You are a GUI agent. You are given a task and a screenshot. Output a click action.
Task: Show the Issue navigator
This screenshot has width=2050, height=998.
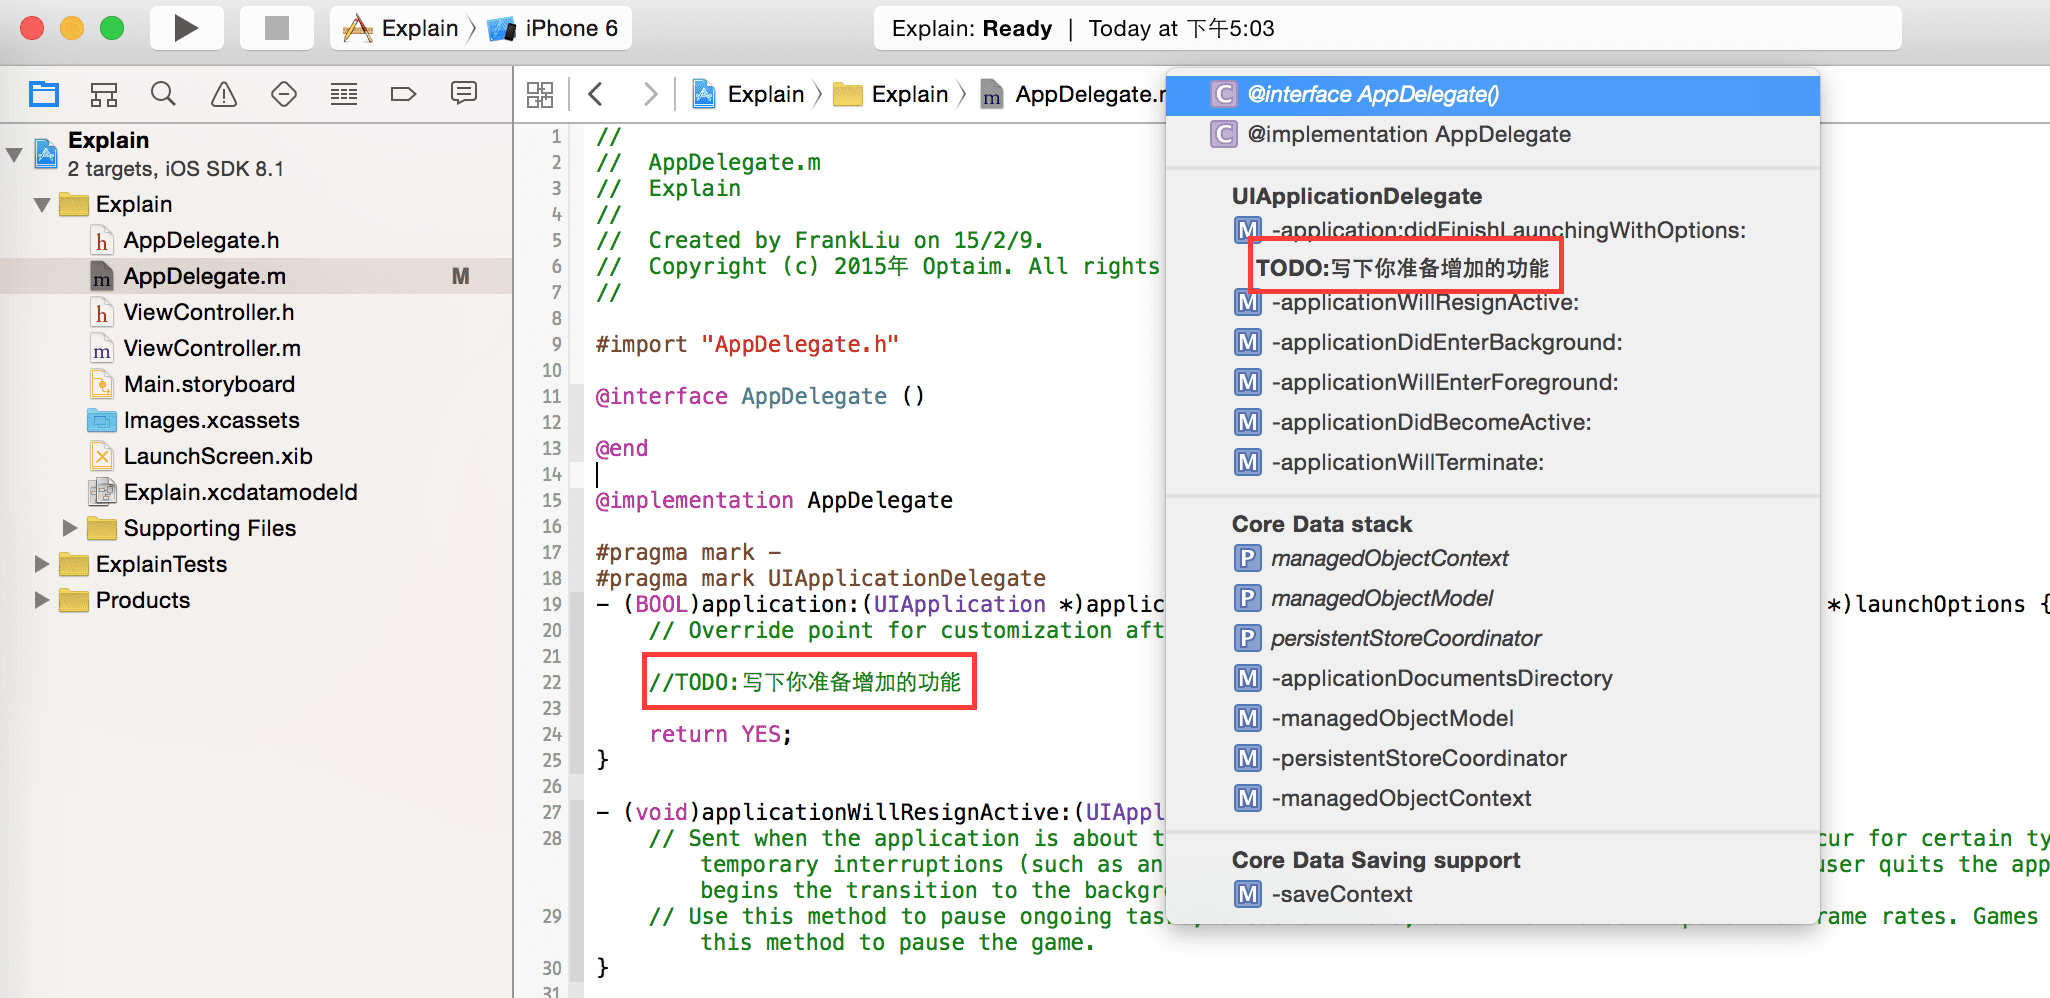224,94
